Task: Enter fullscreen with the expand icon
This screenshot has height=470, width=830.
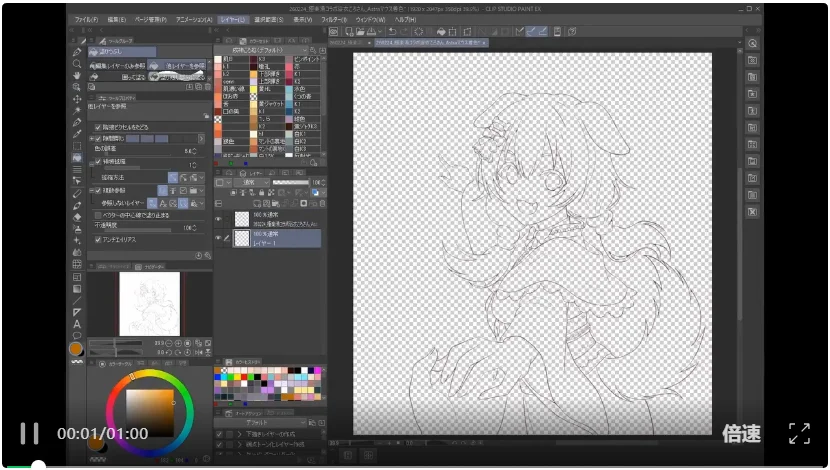Action: point(799,433)
